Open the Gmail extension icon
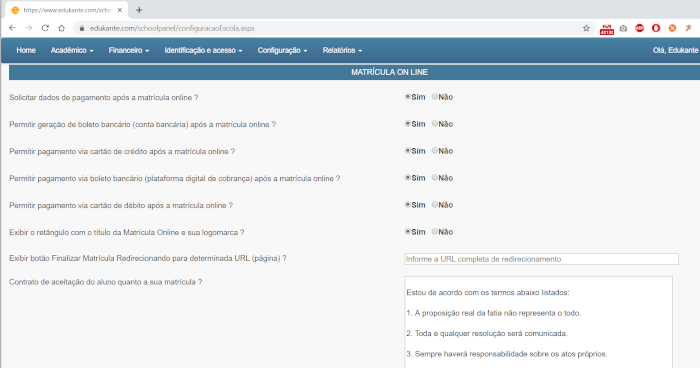700x368 pixels. tap(607, 29)
